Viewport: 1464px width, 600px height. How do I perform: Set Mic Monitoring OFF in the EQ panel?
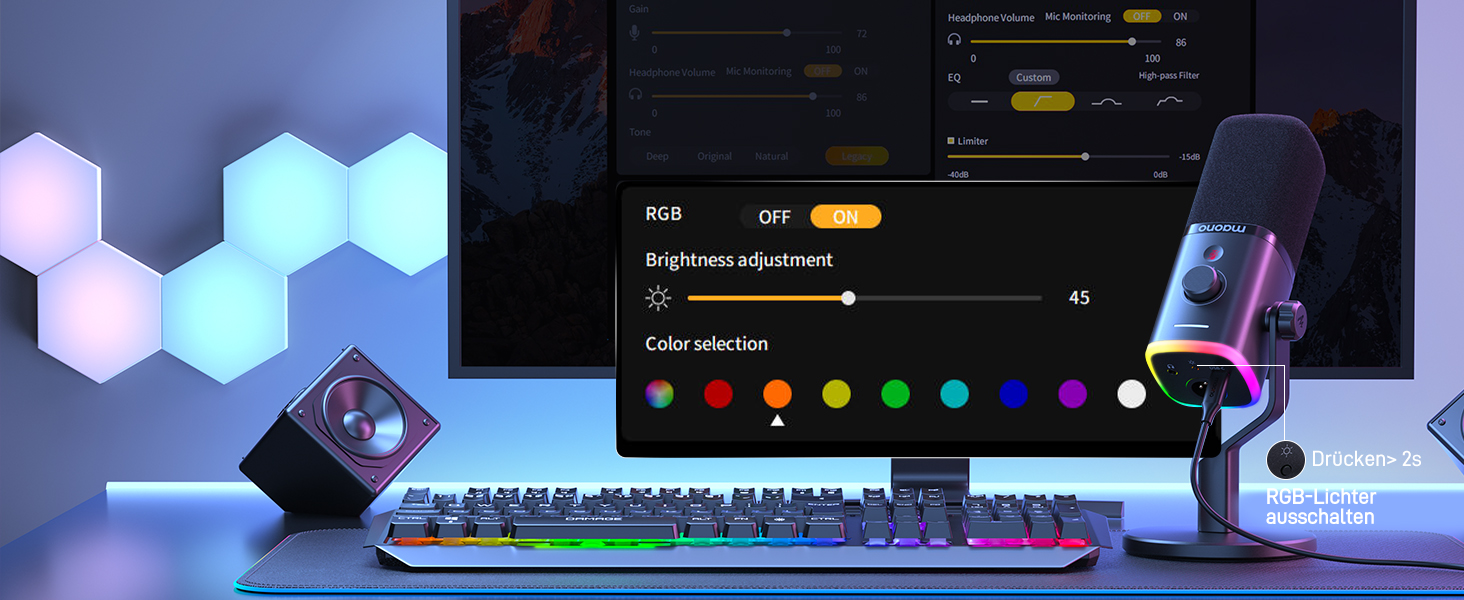tap(1141, 17)
